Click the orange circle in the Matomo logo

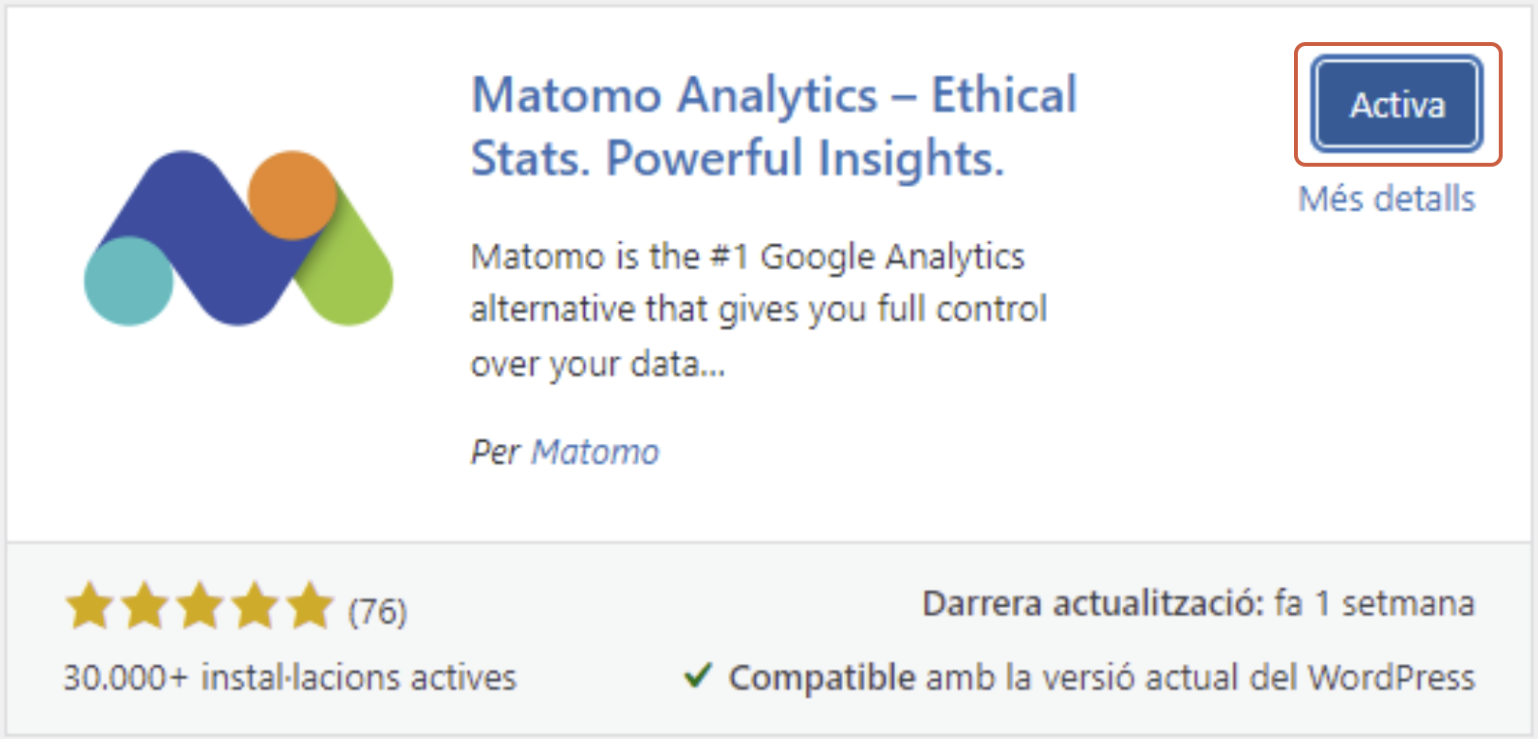point(292,195)
